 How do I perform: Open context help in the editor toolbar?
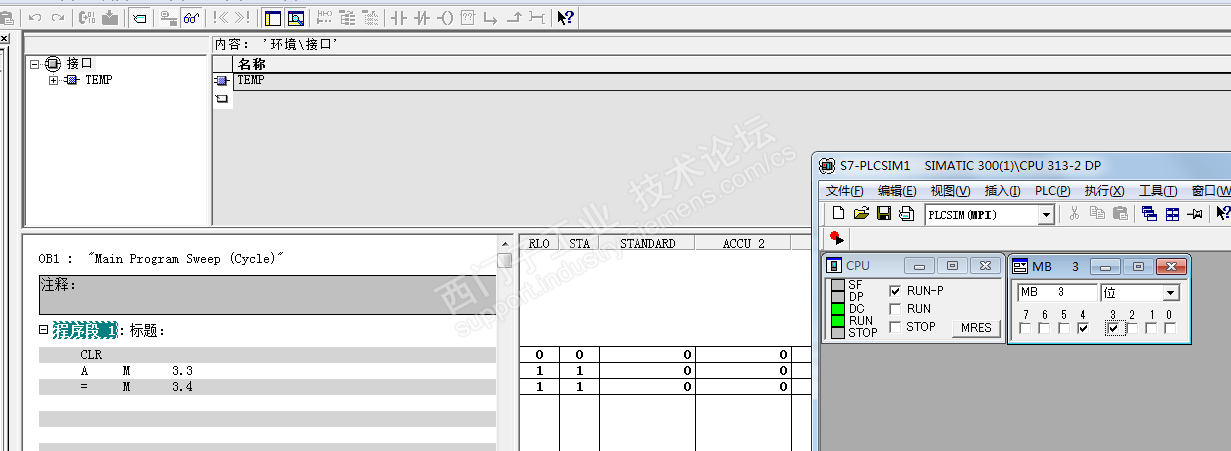(x=566, y=17)
